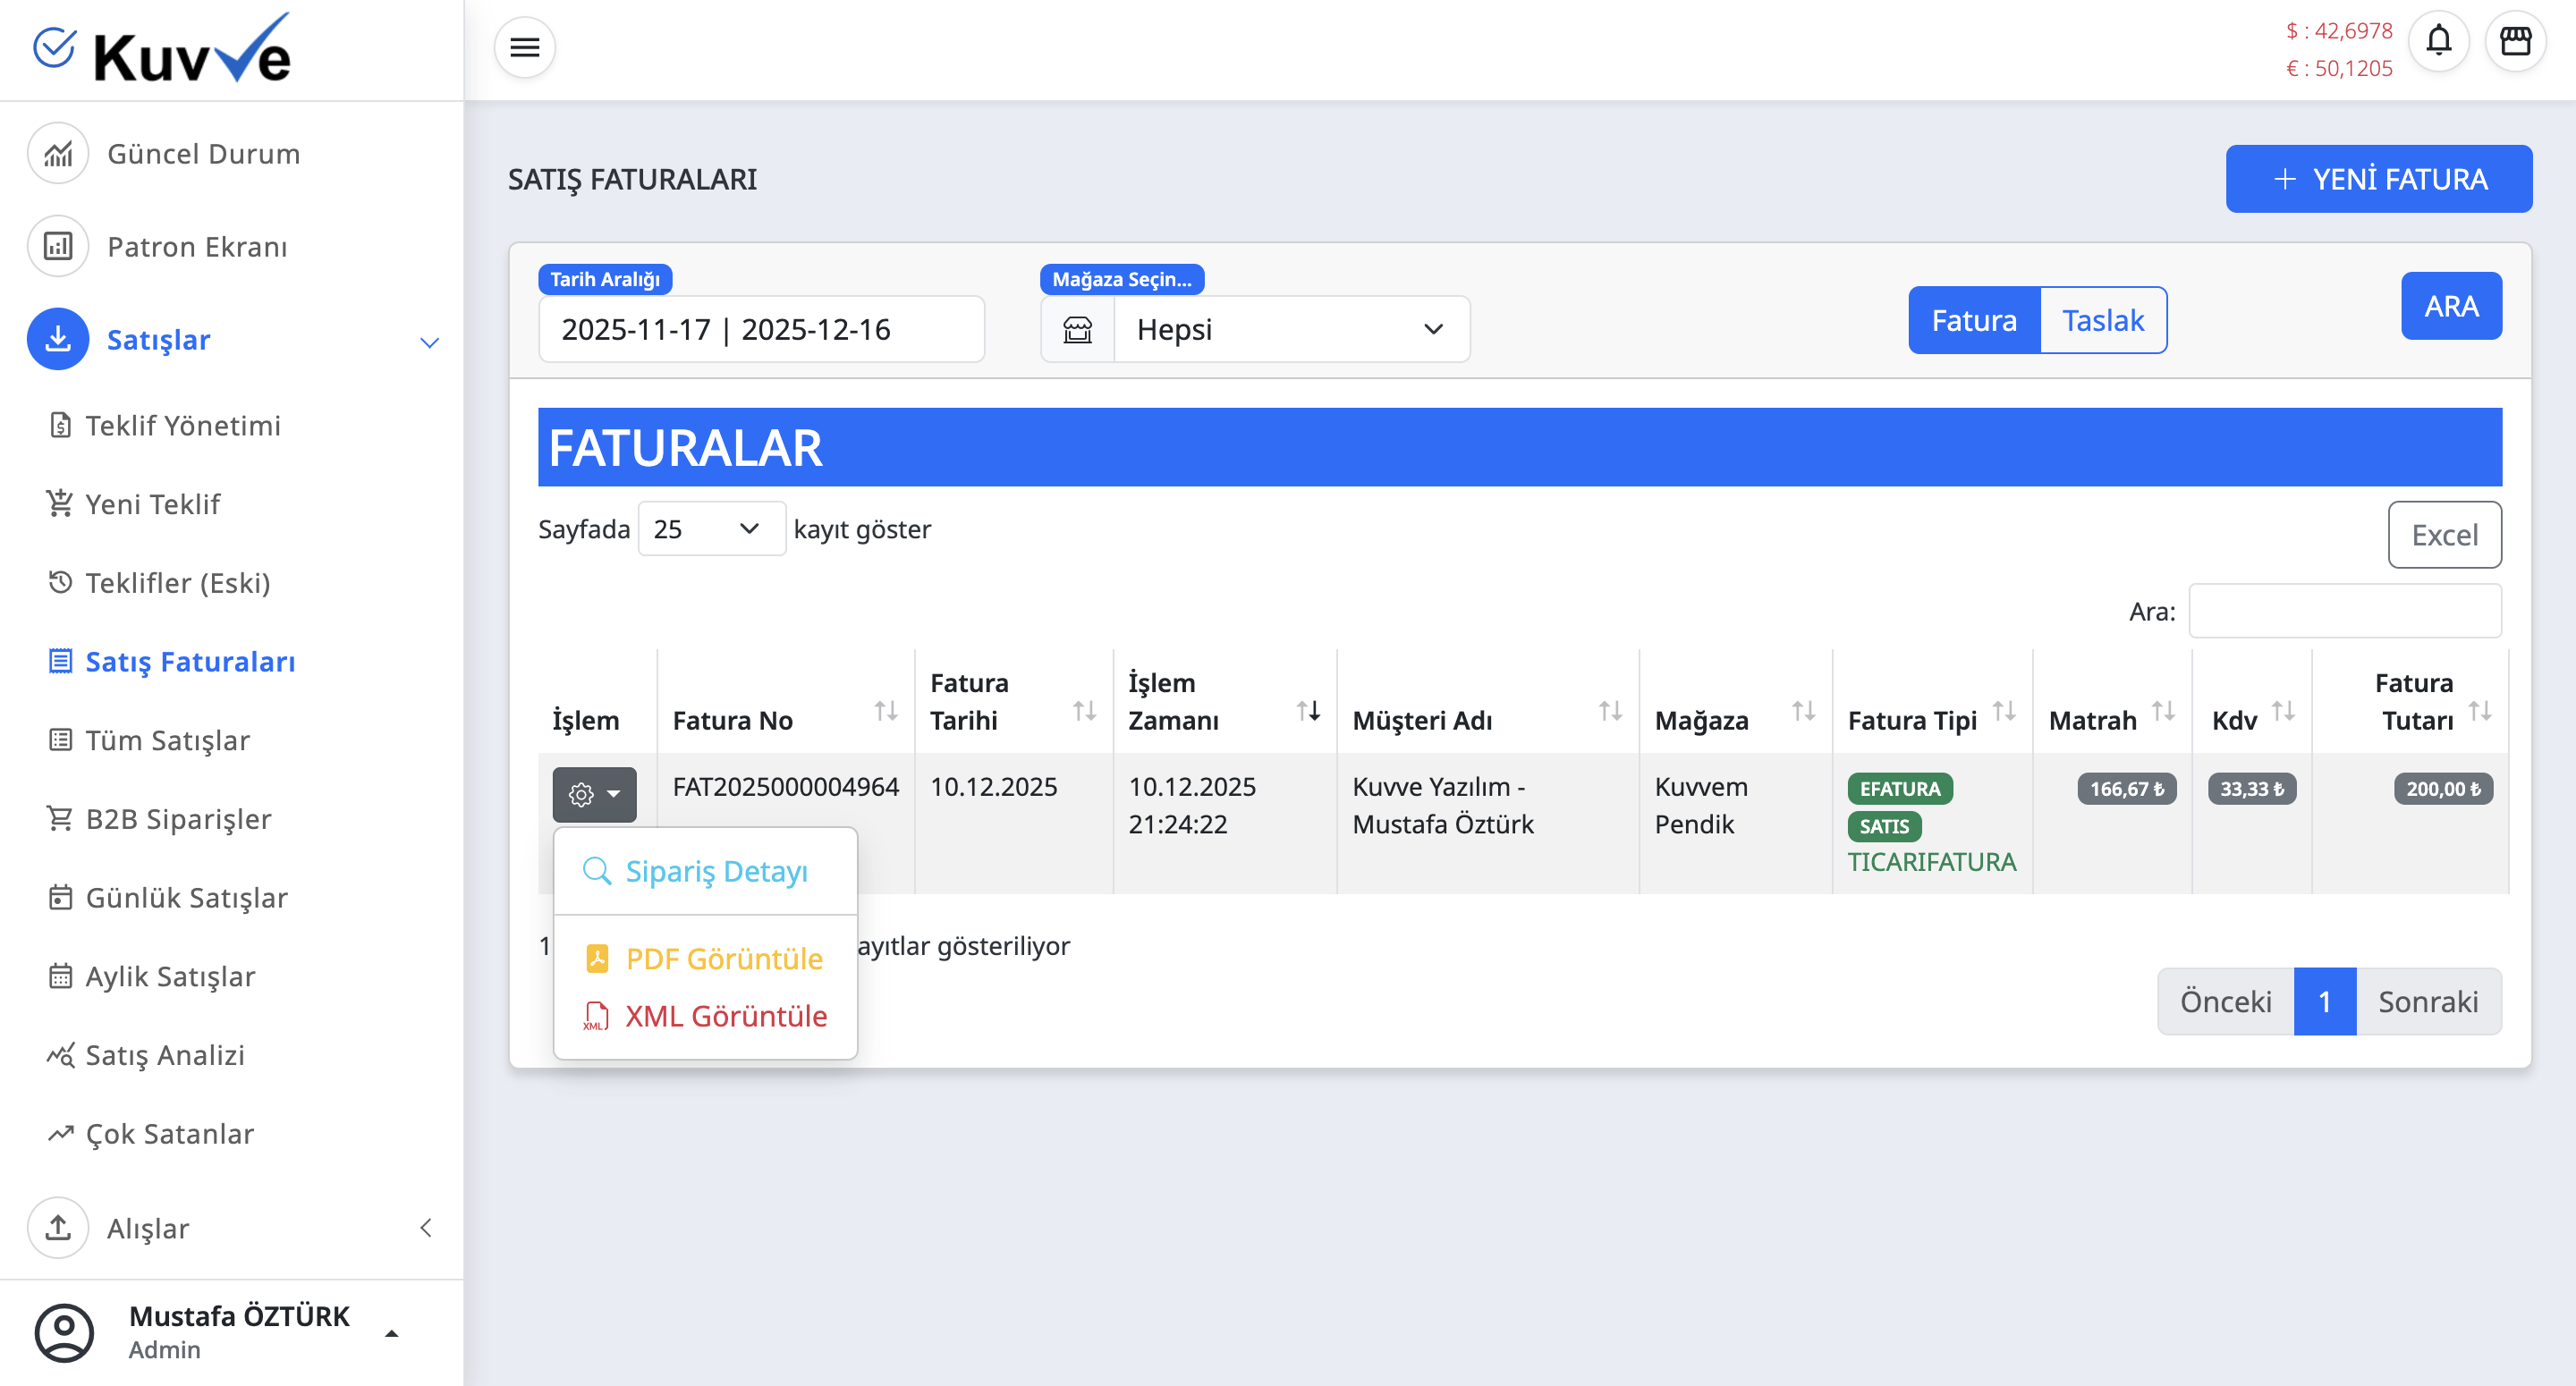Open the notifications bell
The height and width of the screenshot is (1386, 2576).
click(x=2438, y=41)
